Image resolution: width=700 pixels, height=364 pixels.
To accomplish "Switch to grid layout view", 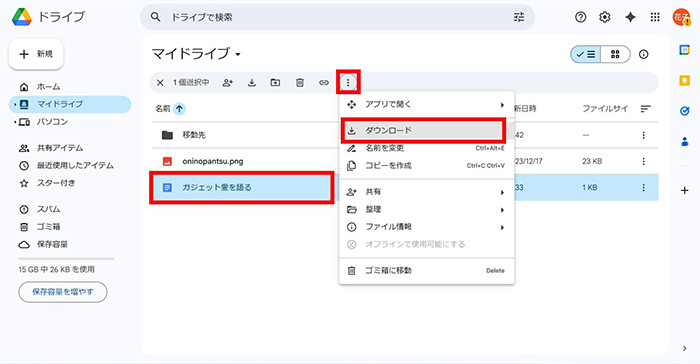I will click(615, 54).
